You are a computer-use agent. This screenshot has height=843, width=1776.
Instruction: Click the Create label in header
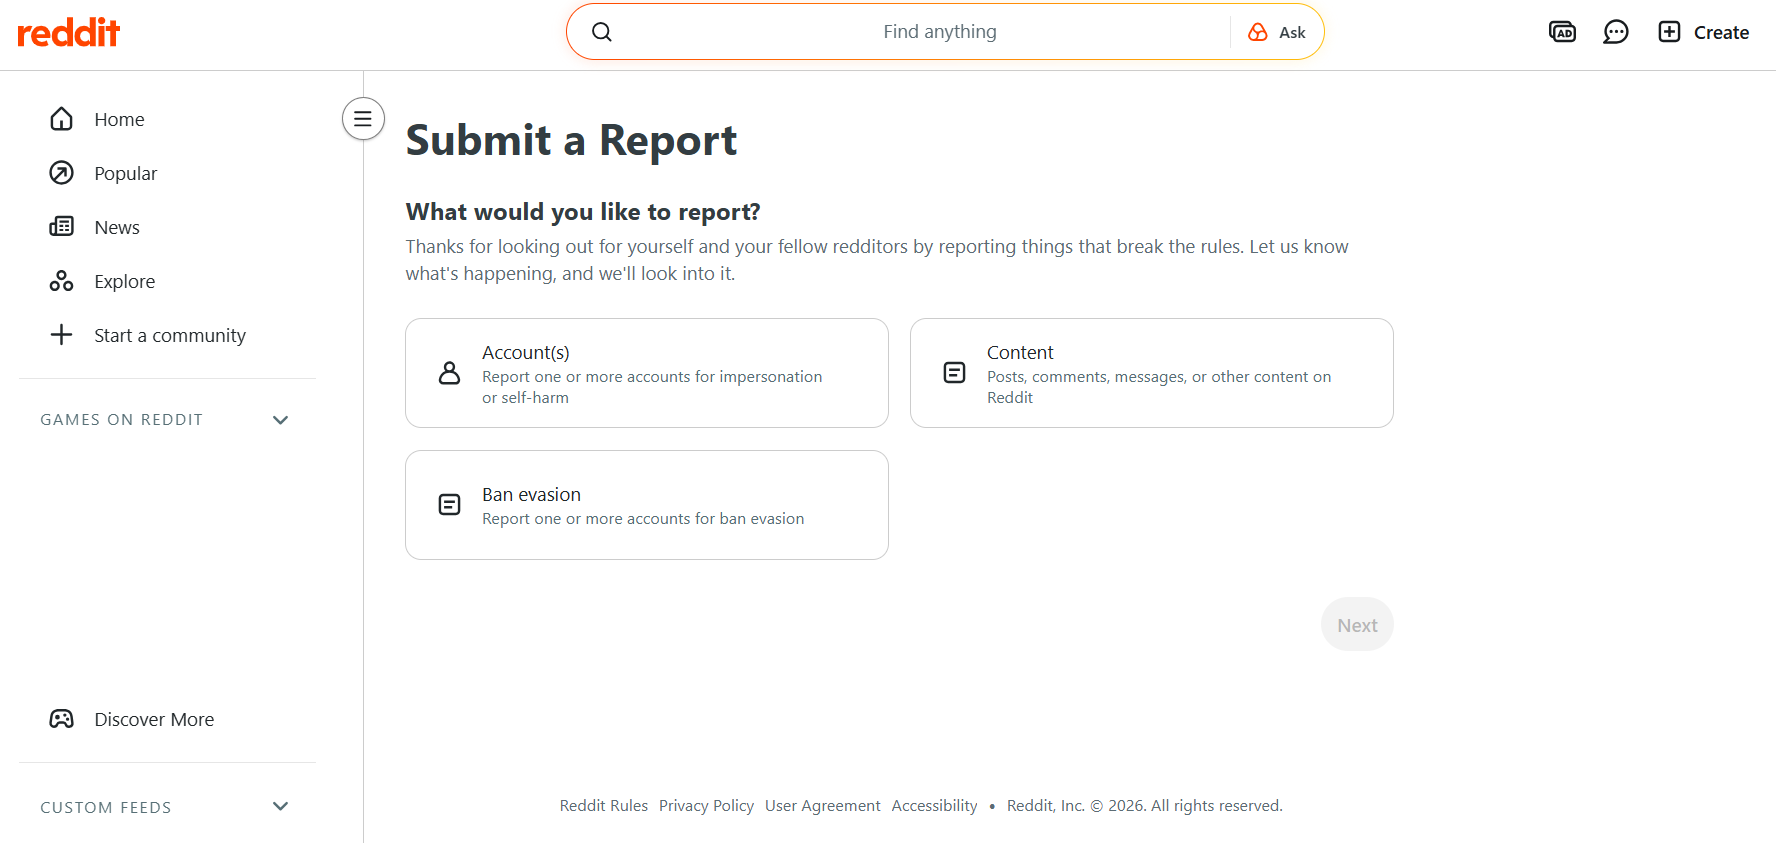[x=1721, y=32]
